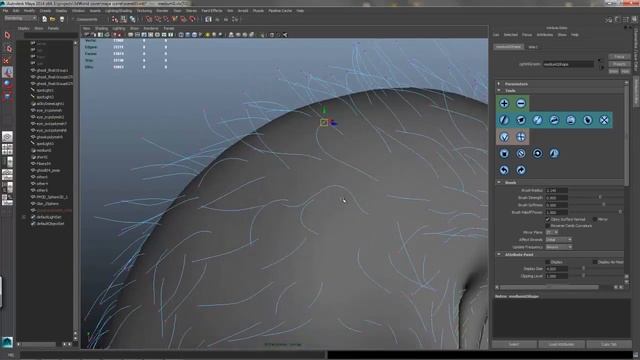Open the Rendering menu set dropdown
The width and height of the screenshot is (640, 360).
tap(20, 18)
